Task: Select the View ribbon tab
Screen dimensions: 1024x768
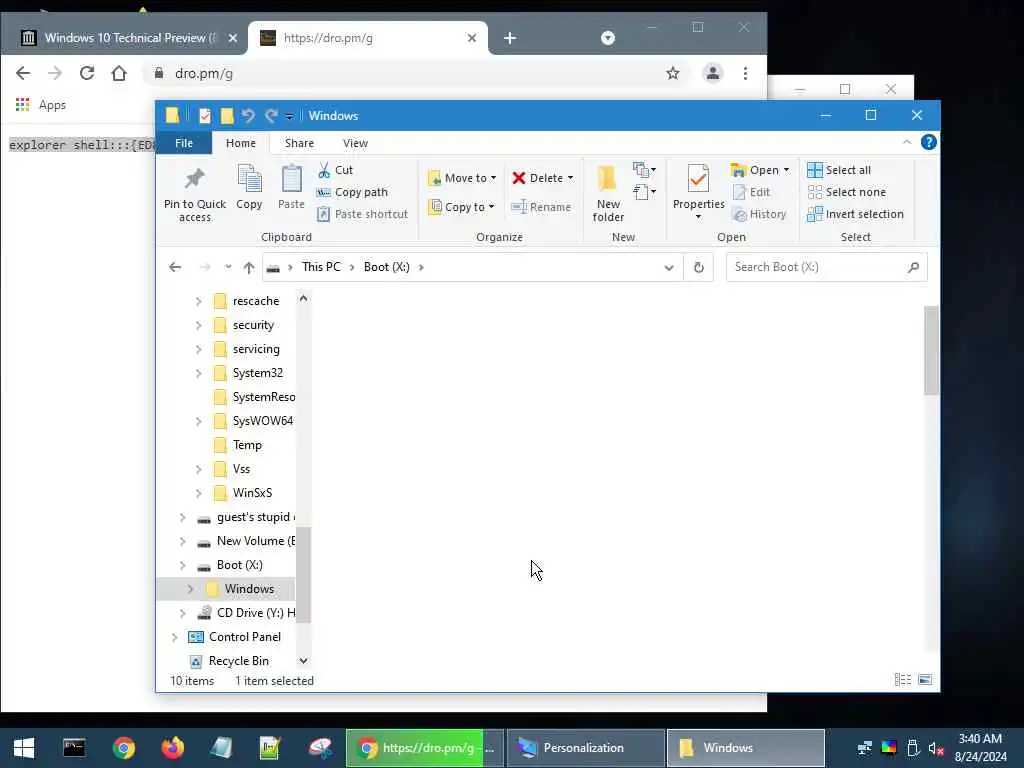Action: tap(355, 143)
